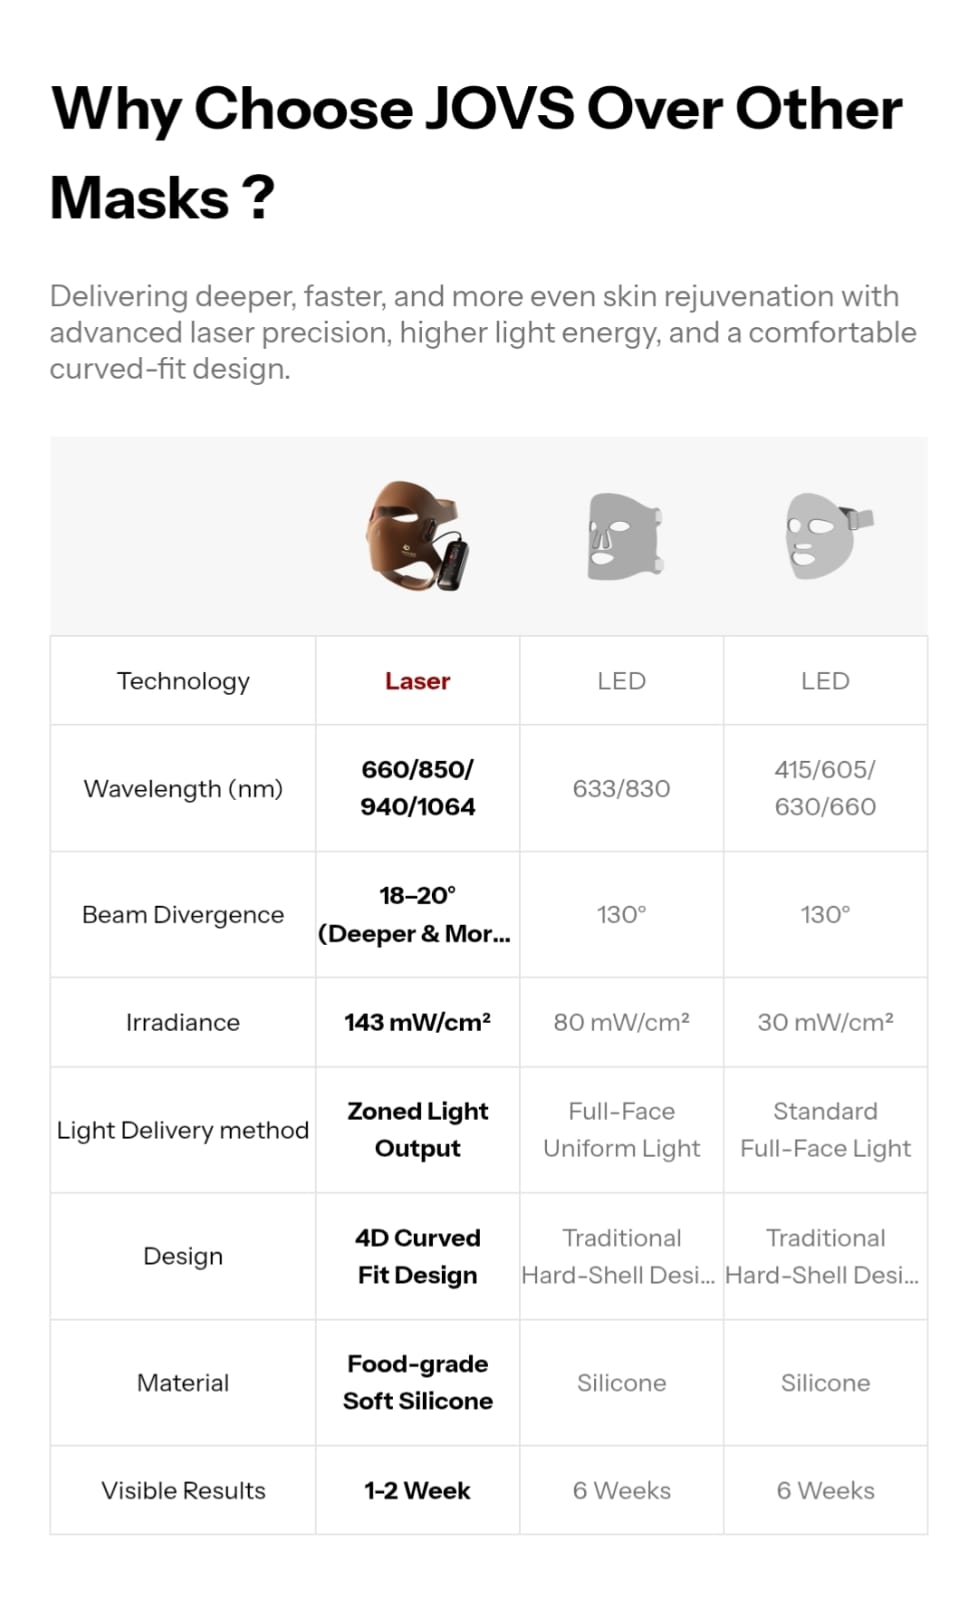Click the gray strapped mask image
This screenshot has height=1600, width=978.
(x=828, y=536)
